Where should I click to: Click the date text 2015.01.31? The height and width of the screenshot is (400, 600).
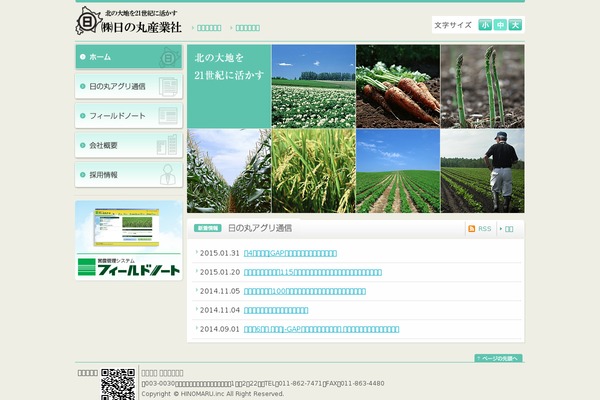point(220,253)
